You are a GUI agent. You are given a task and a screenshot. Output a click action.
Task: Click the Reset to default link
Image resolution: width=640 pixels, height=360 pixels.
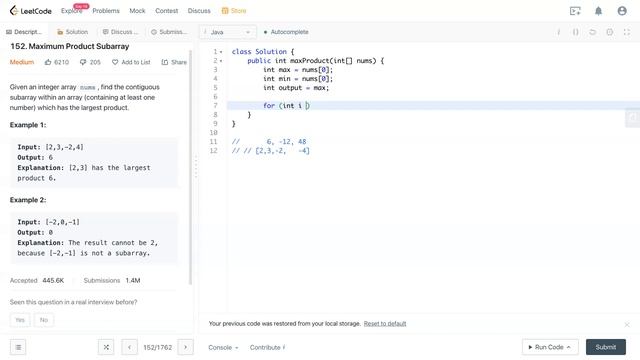(x=385, y=324)
